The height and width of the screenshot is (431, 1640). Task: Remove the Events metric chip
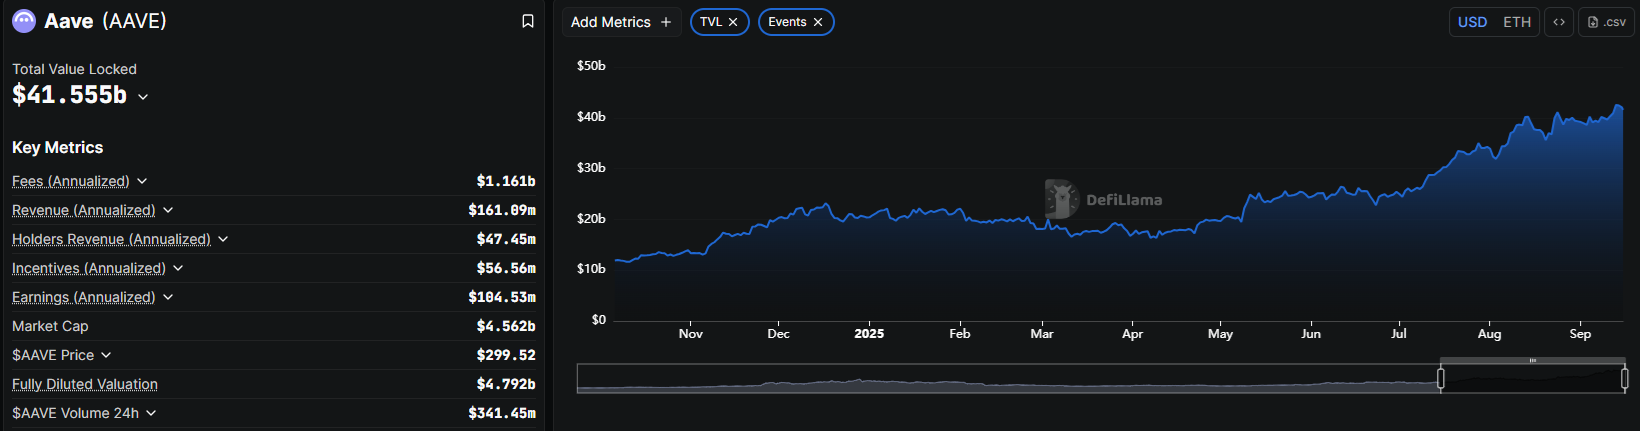818,22
